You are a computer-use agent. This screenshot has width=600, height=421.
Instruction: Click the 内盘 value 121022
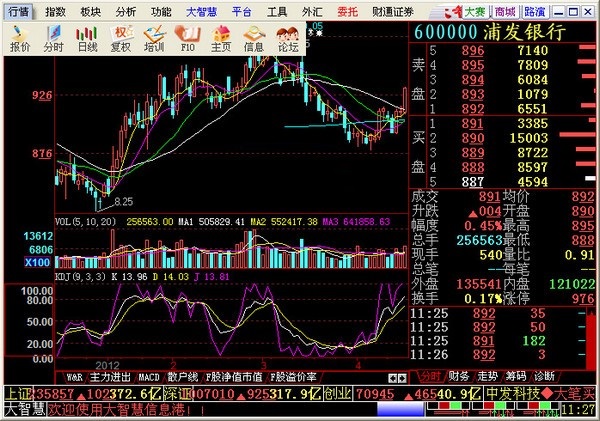pyautogui.click(x=572, y=284)
